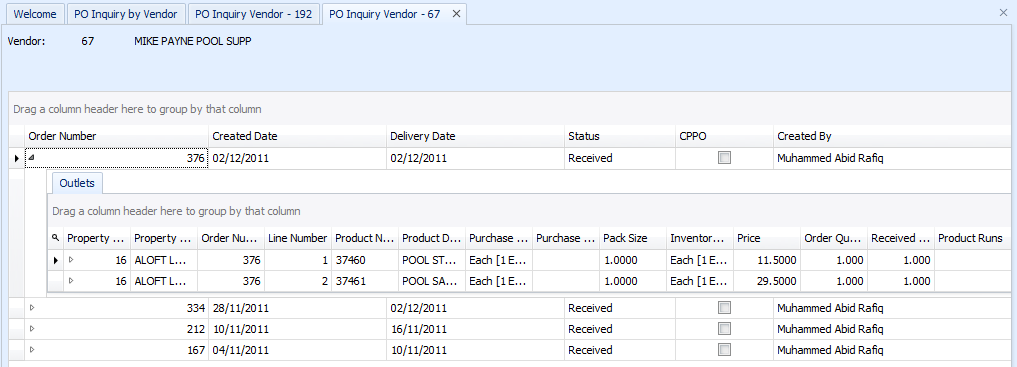This screenshot has width=1017, height=367.
Task: Toggle CPPO checkbox for order 376
Action: 724,158
